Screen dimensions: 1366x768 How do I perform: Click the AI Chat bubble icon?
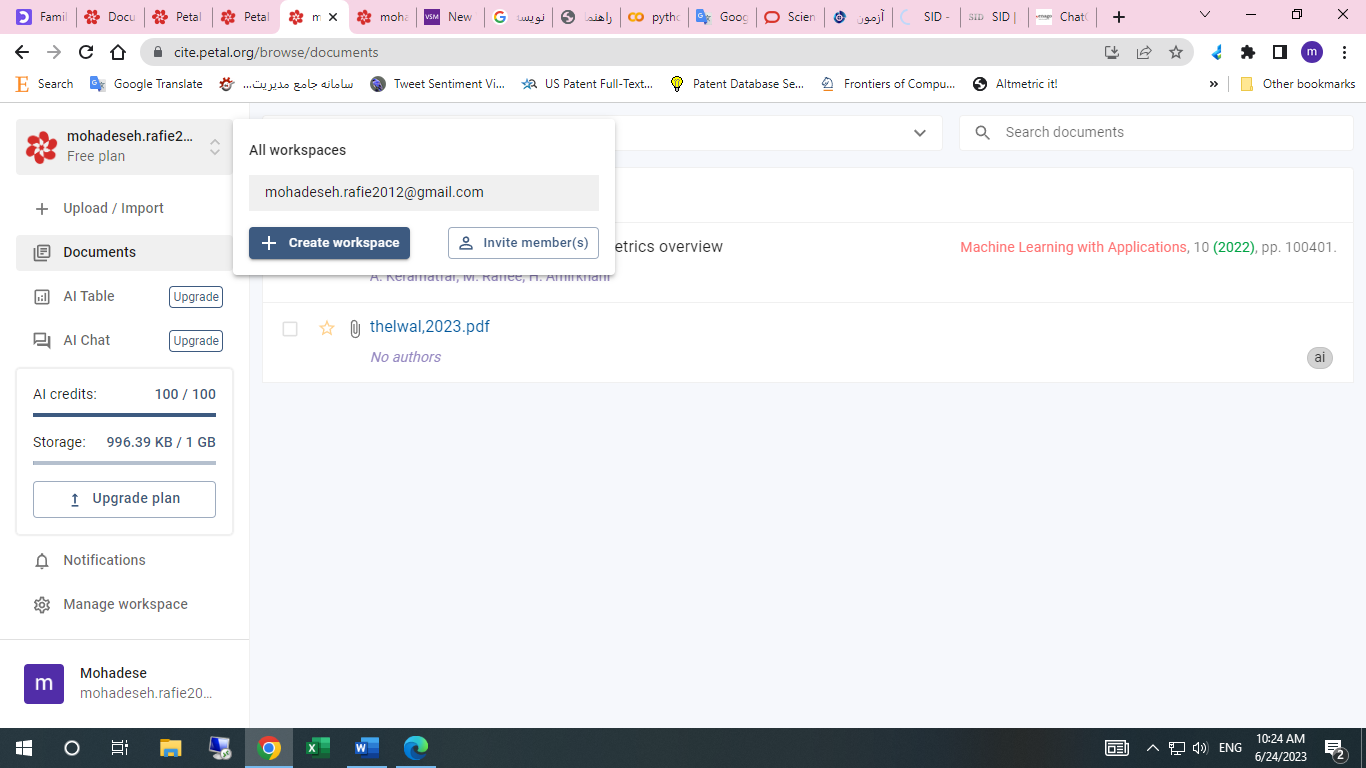(x=42, y=341)
